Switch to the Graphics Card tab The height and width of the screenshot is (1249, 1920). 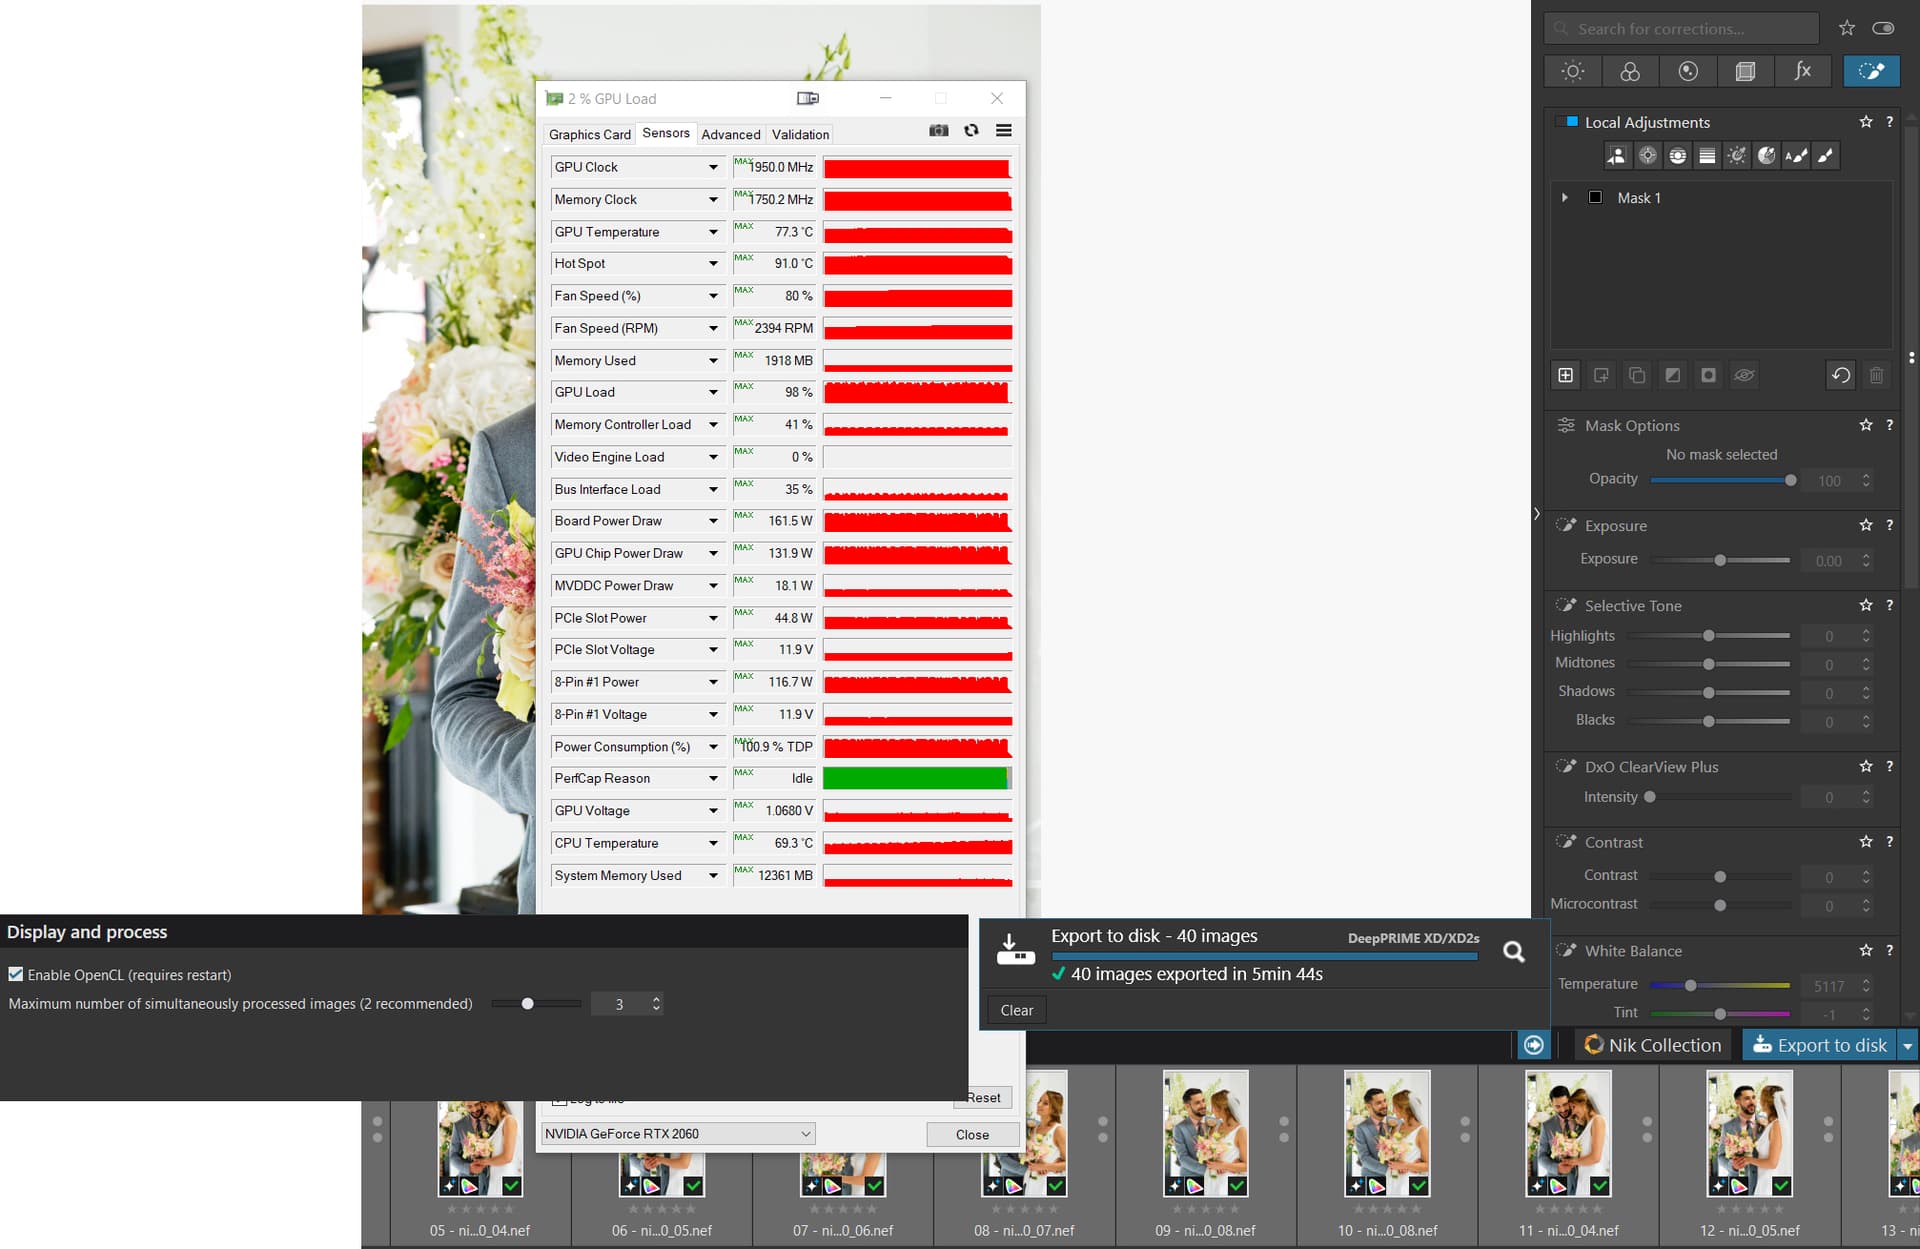589,134
